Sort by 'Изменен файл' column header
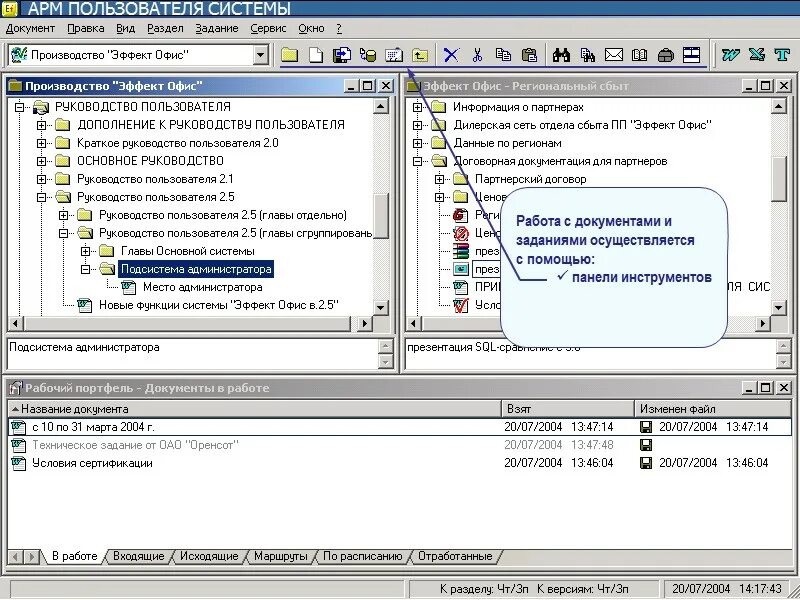Viewport: 800px width, 600px height. pyautogui.click(x=713, y=409)
